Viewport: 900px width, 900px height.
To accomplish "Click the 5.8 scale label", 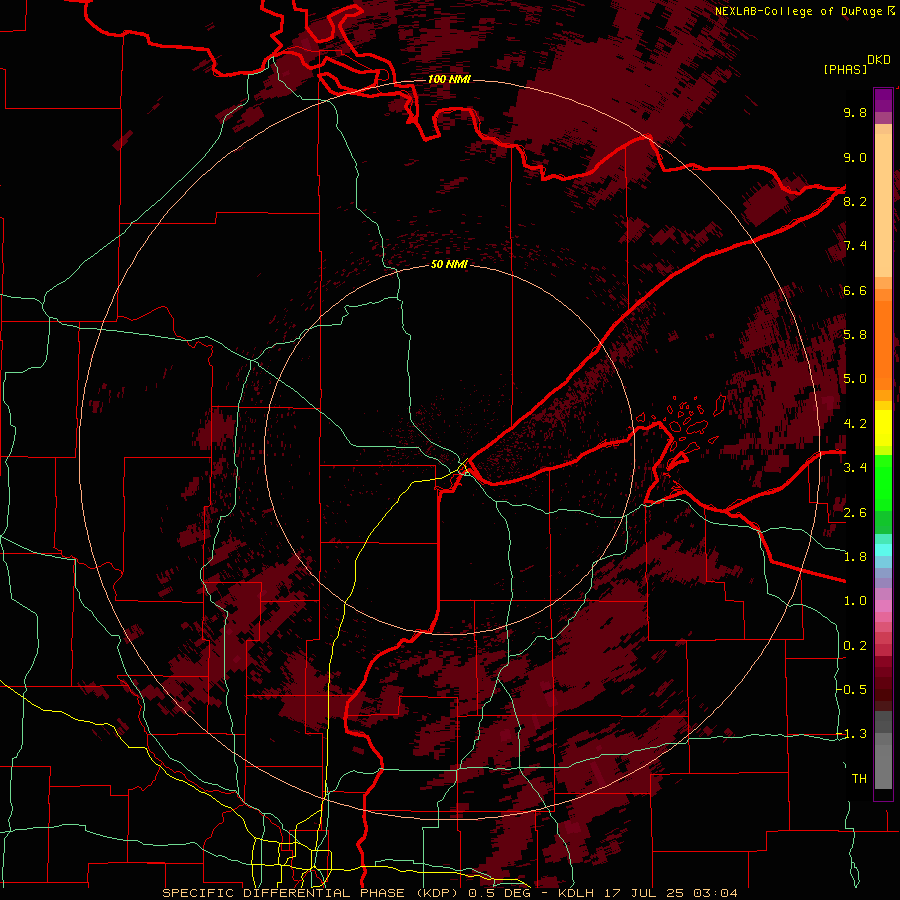I will pyautogui.click(x=855, y=334).
